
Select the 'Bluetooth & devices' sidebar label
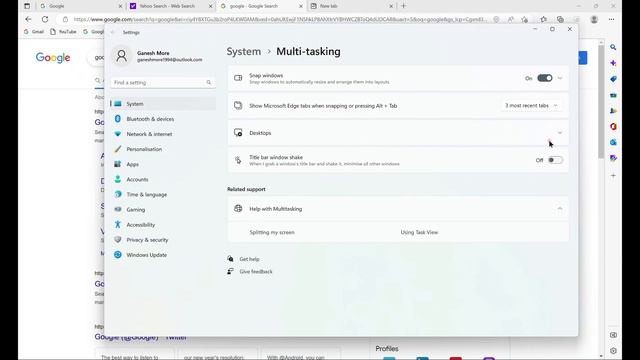point(150,119)
